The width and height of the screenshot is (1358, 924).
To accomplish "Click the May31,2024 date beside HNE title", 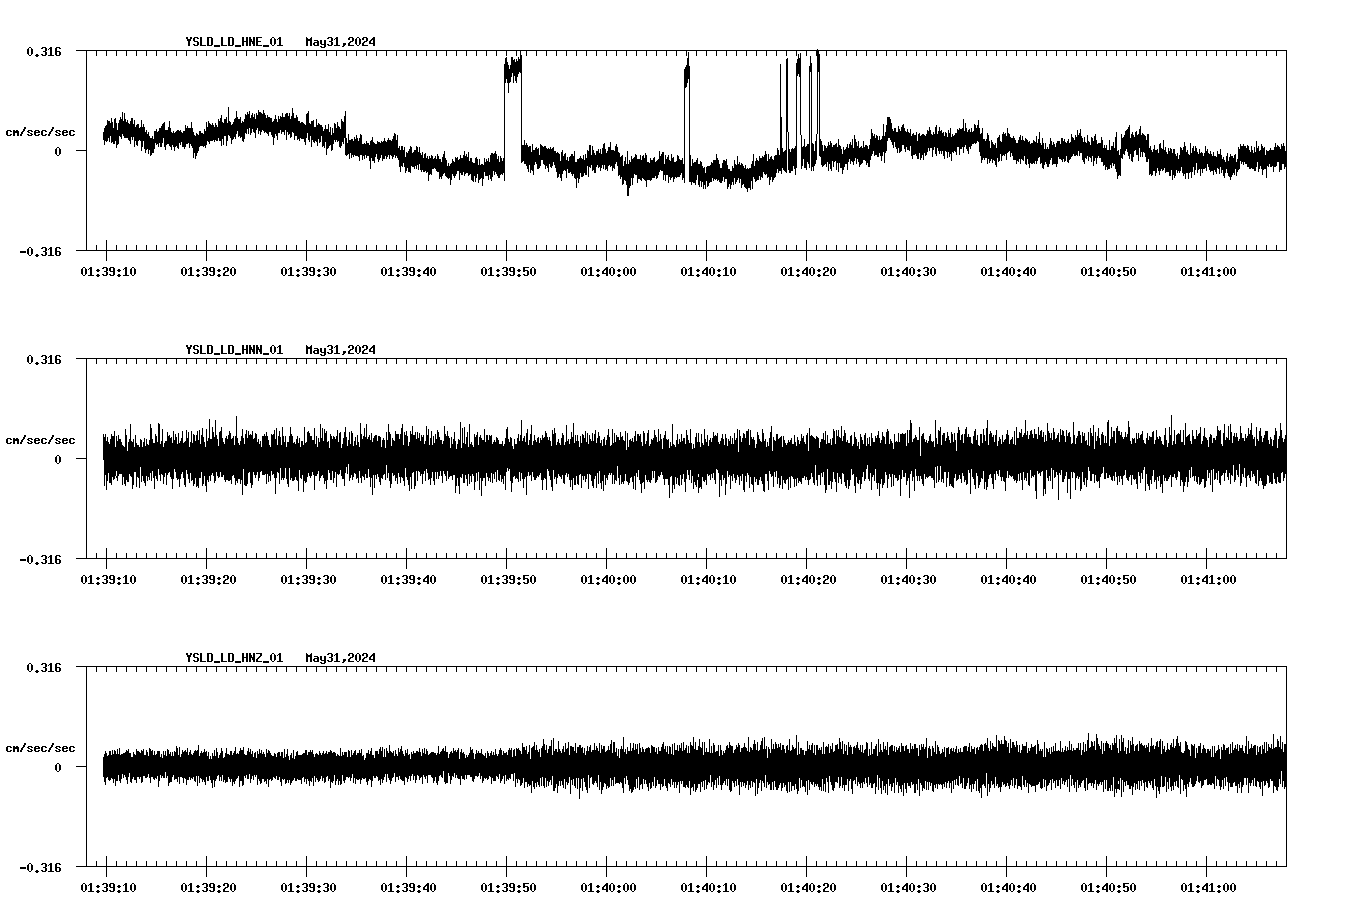I will pos(340,43).
